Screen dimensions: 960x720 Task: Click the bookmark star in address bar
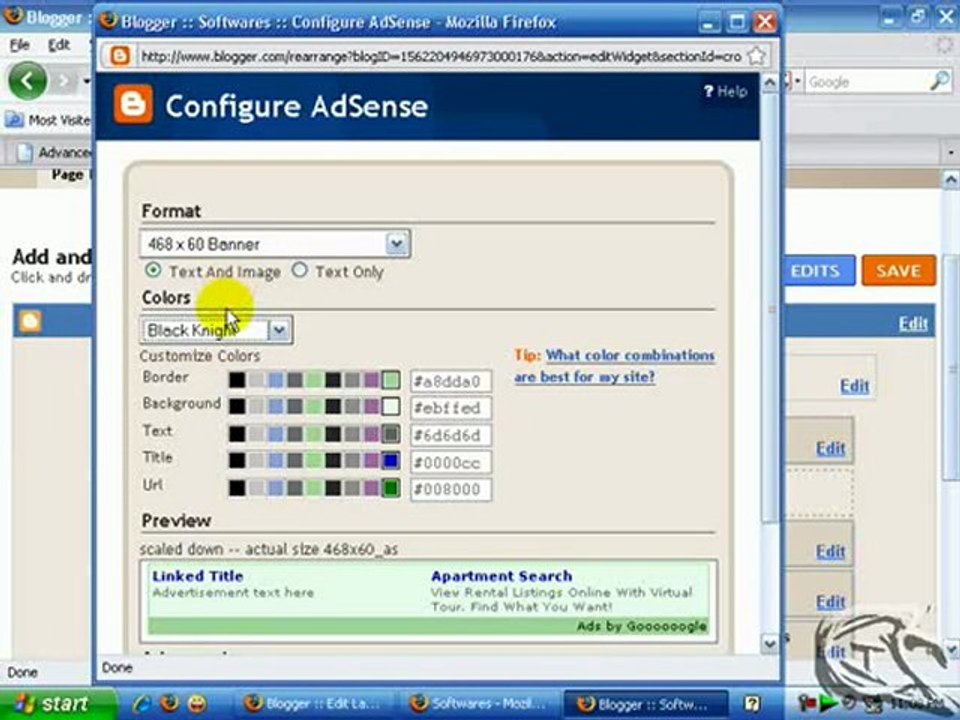[x=757, y=56]
